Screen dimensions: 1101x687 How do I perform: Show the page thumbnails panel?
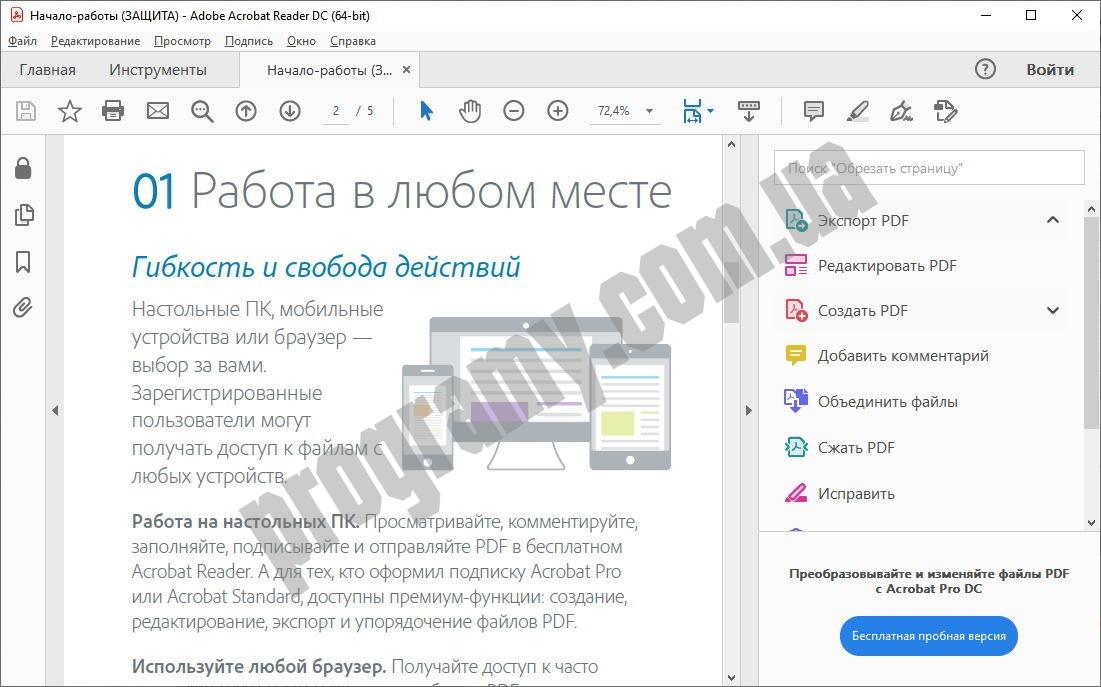(x=24, y=215)
